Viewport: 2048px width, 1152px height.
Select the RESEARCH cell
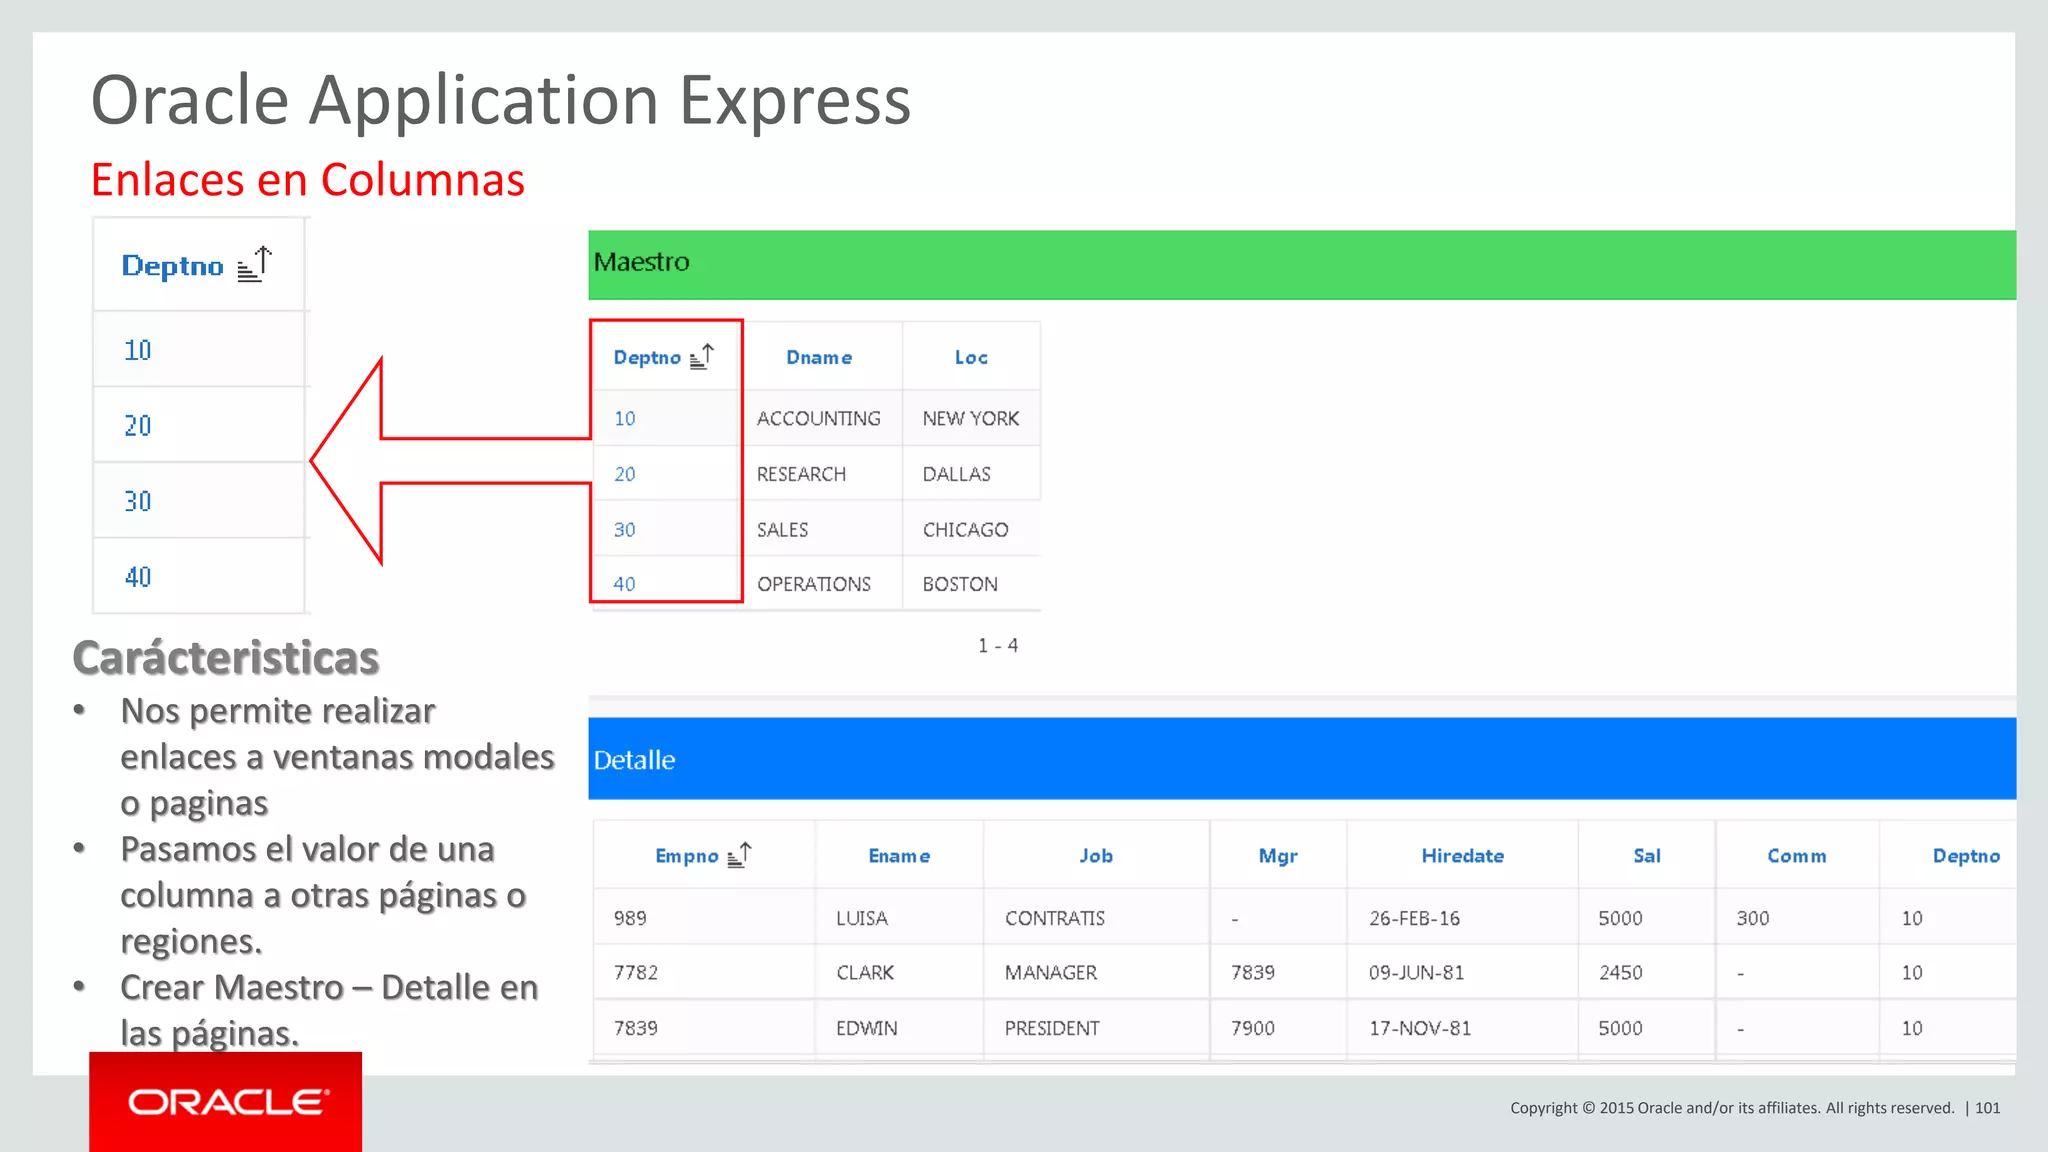[801, 474]
